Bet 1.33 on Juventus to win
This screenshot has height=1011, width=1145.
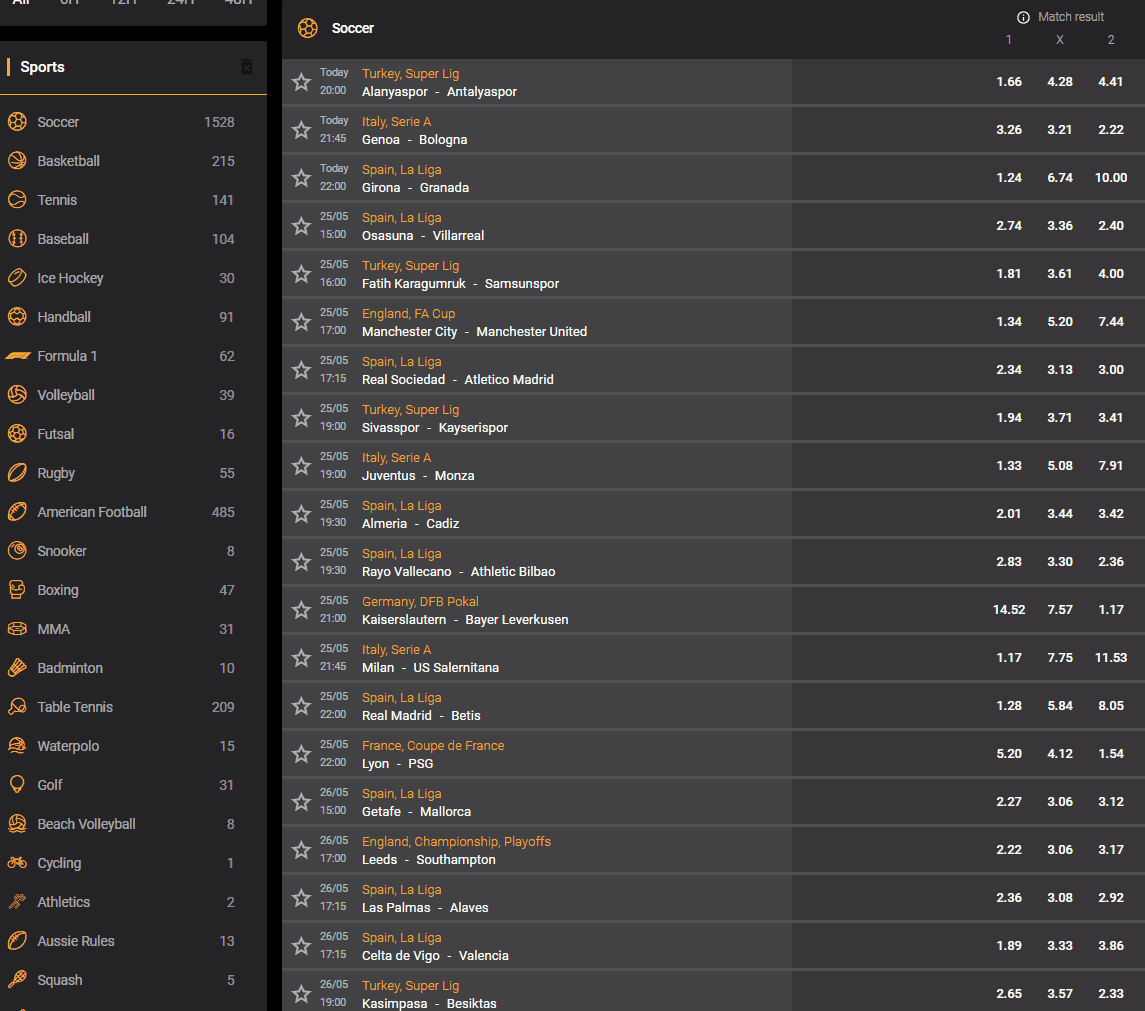(x=1009, y=466)
